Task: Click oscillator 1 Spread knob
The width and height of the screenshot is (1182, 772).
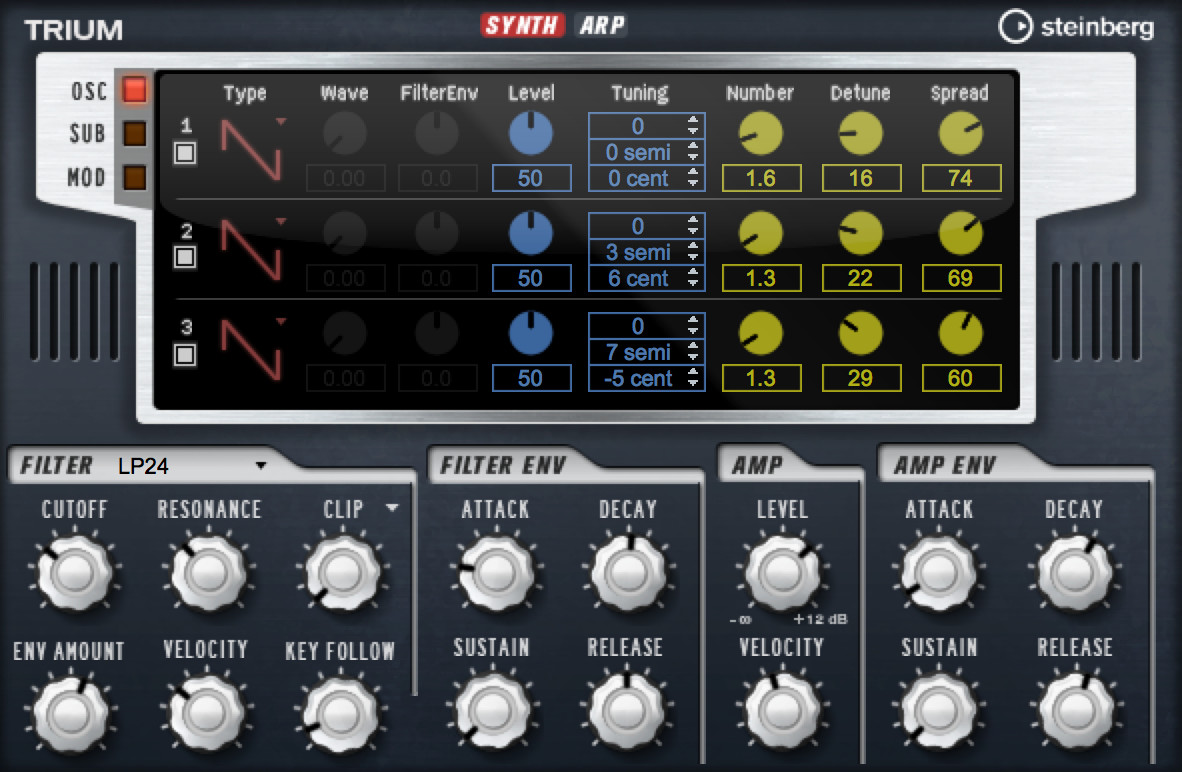Action: (960, 133)
